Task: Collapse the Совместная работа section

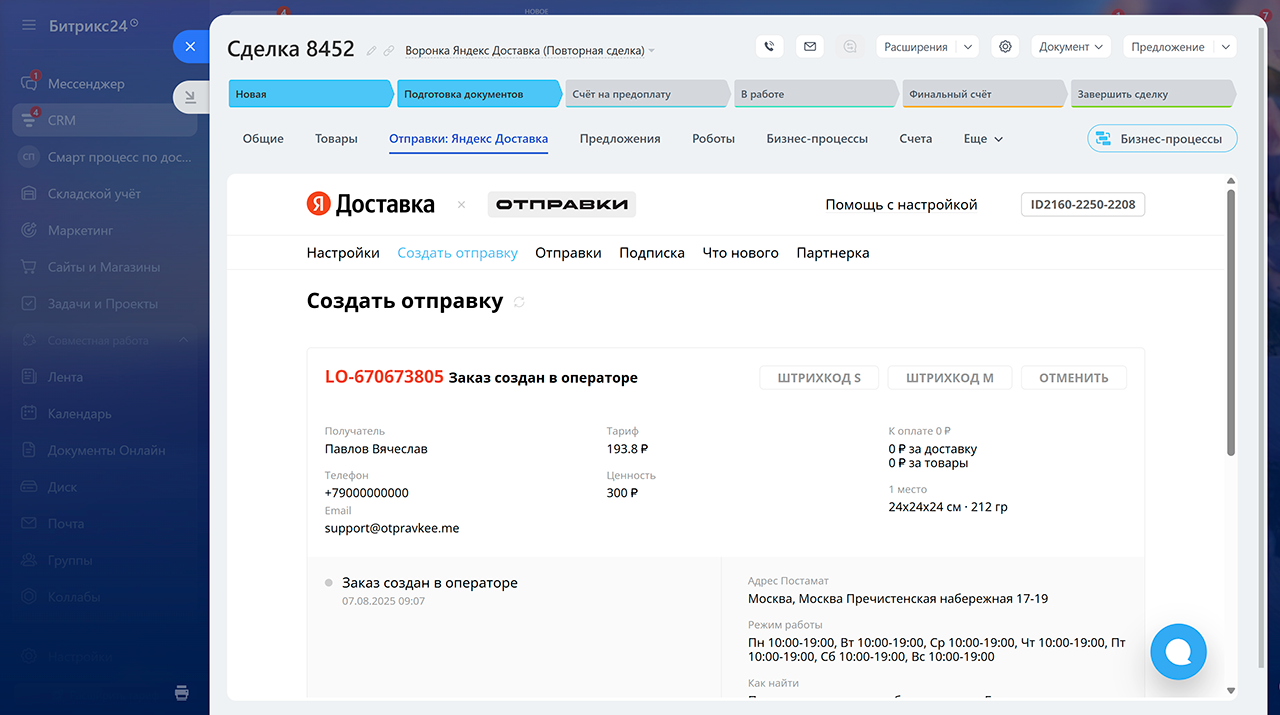Action: tap(183, 341)
